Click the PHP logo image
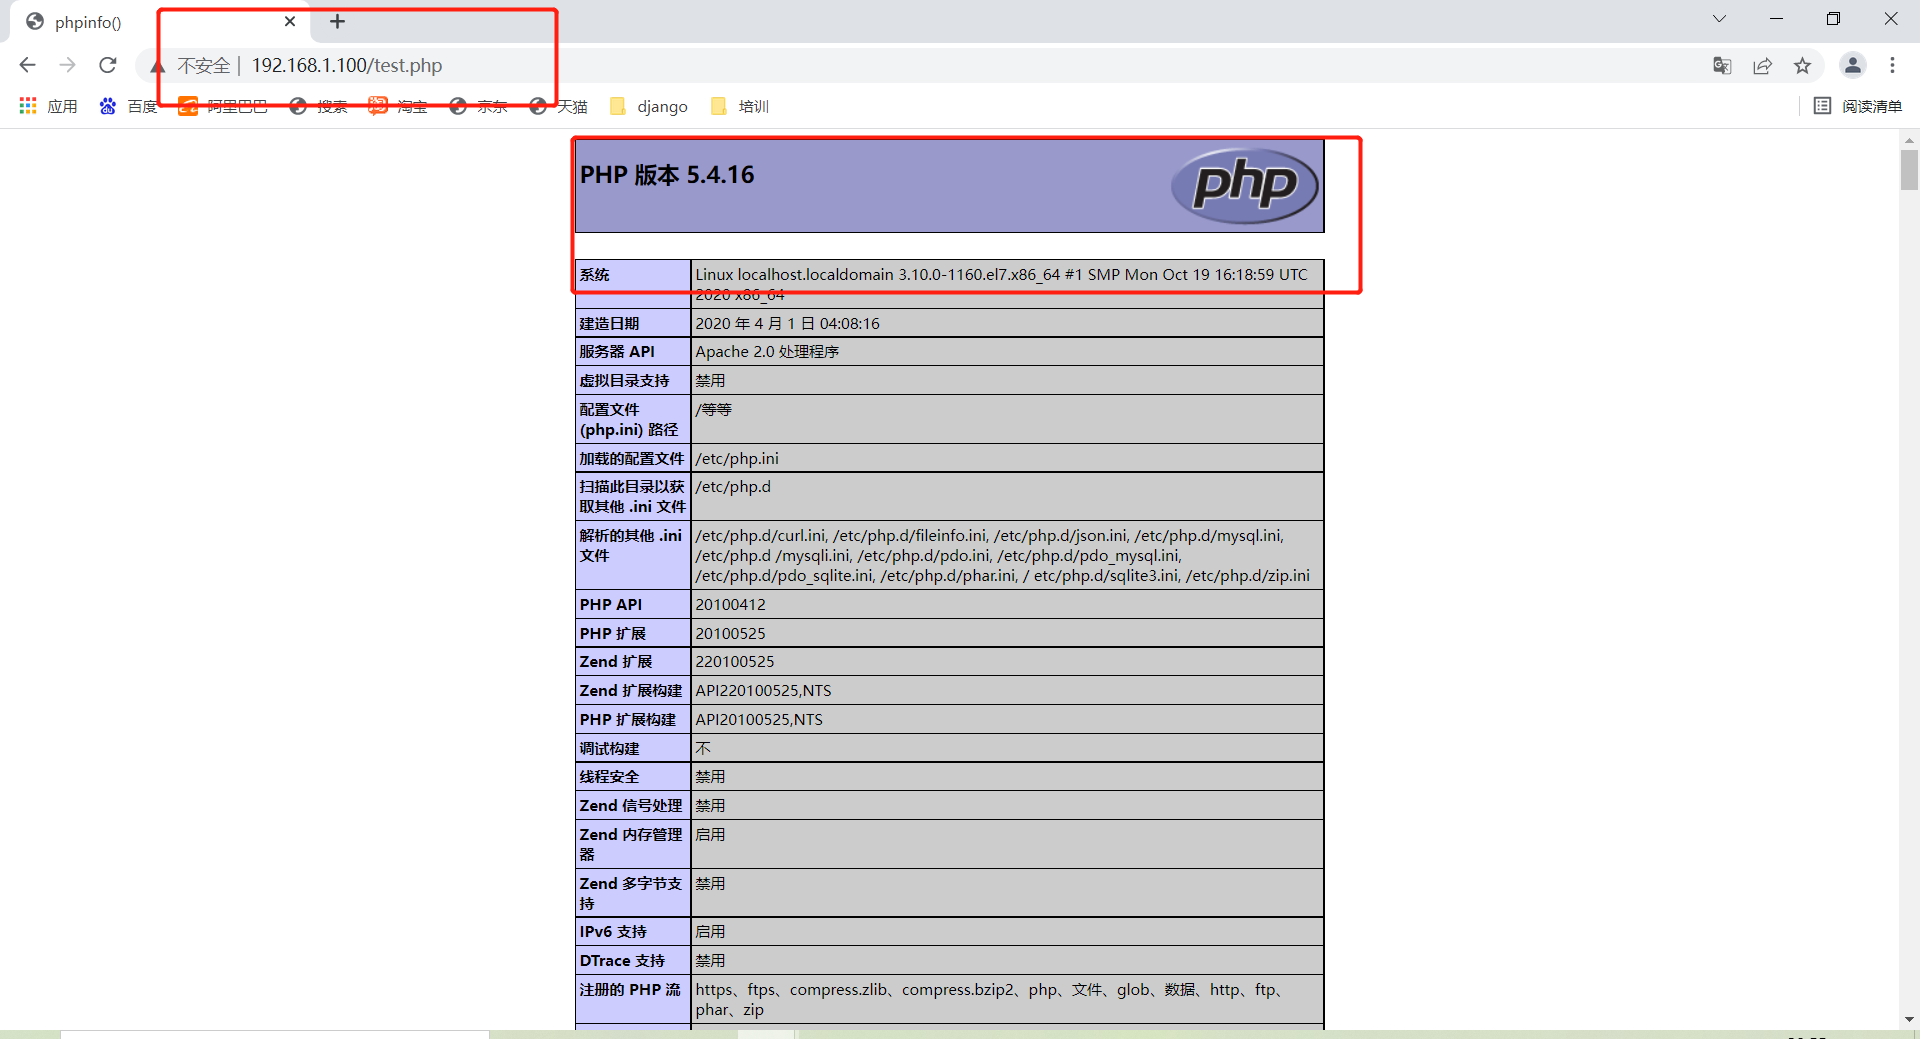Screen dimensions: 1920x1039 [x=1245, y=186]
